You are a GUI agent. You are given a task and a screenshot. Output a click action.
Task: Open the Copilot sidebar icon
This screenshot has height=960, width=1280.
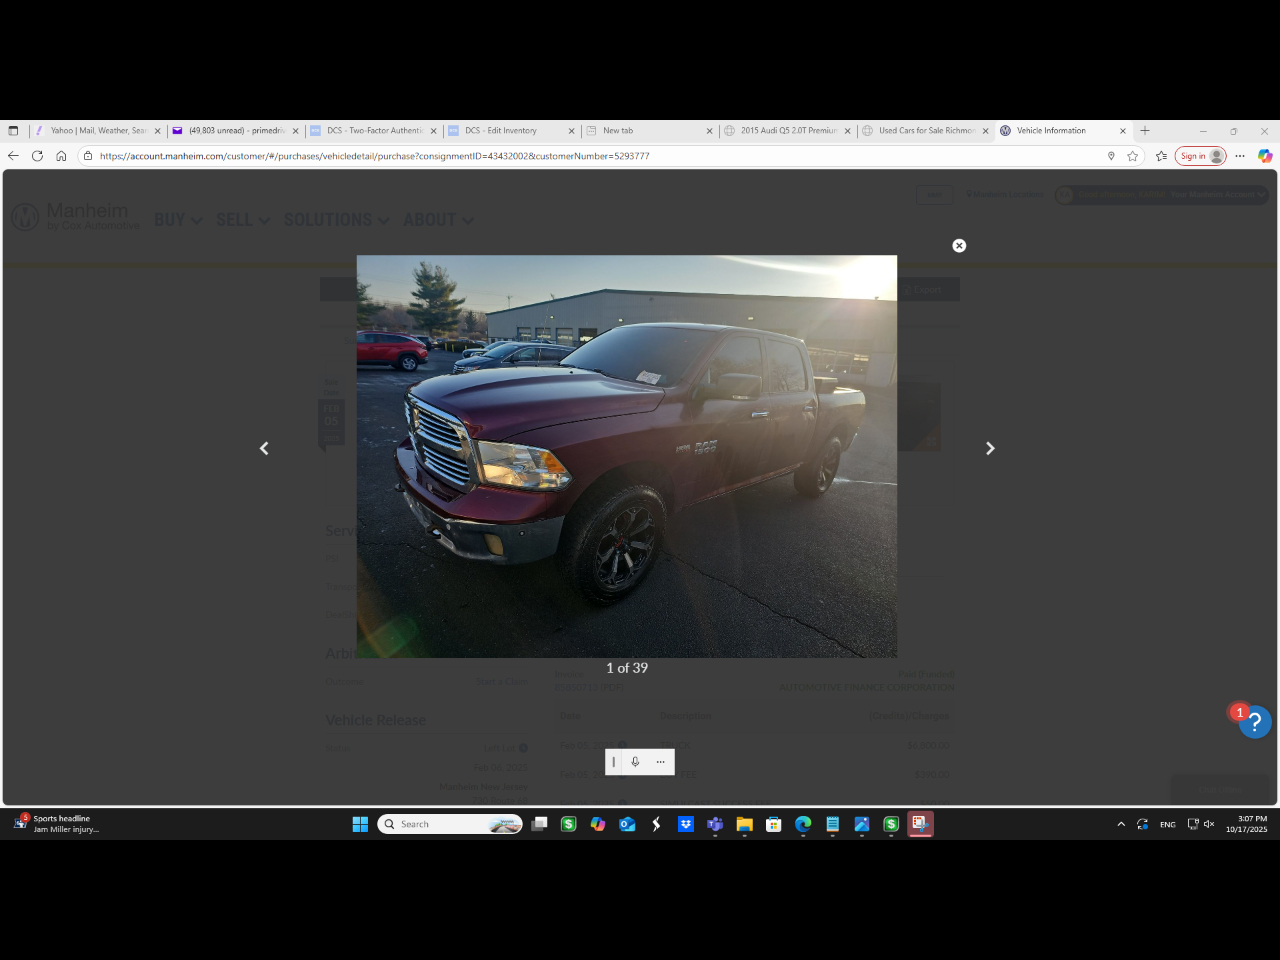coord(1264,156)
